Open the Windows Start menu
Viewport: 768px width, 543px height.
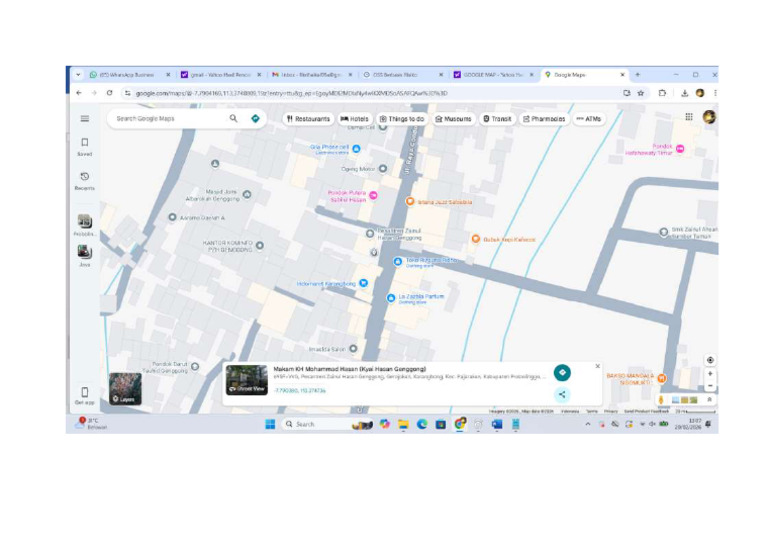(x=270, y=424)
